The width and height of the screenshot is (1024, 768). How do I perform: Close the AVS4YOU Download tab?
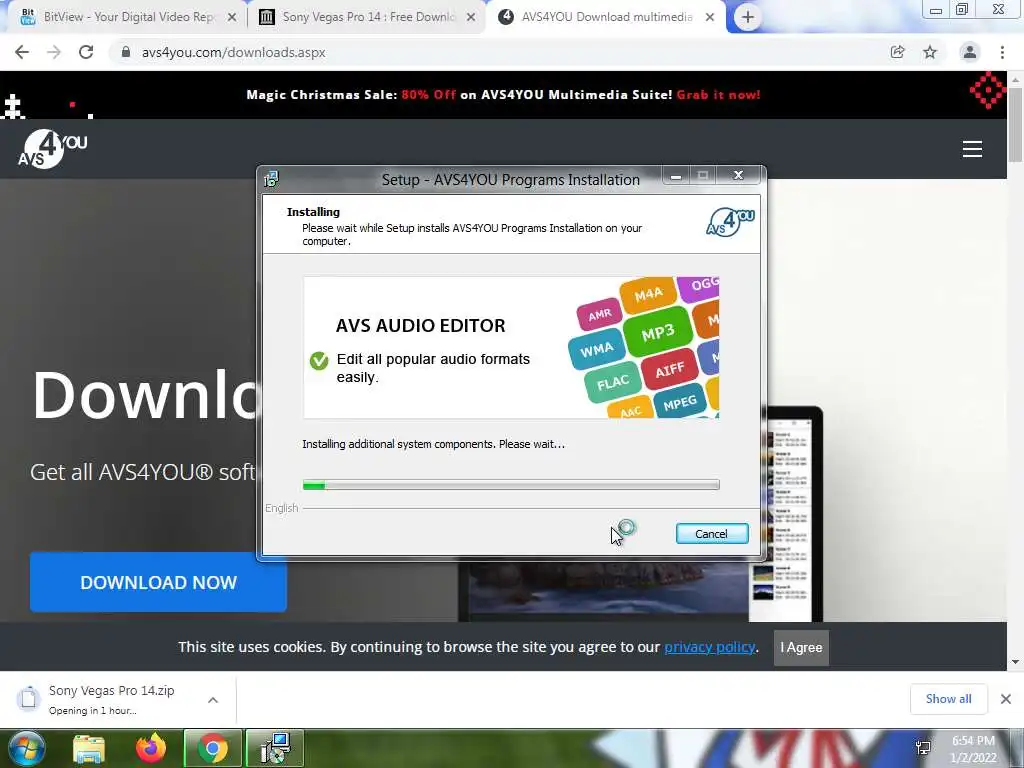[710, 17]
